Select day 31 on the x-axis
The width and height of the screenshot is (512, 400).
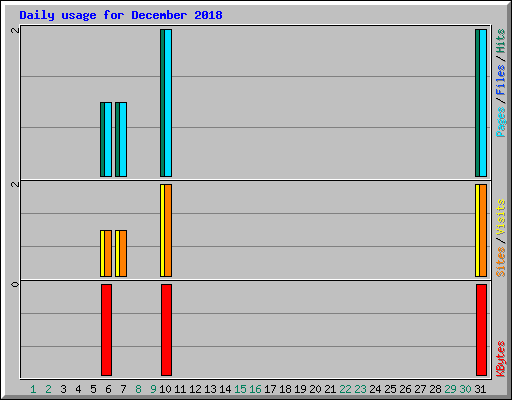480,389
